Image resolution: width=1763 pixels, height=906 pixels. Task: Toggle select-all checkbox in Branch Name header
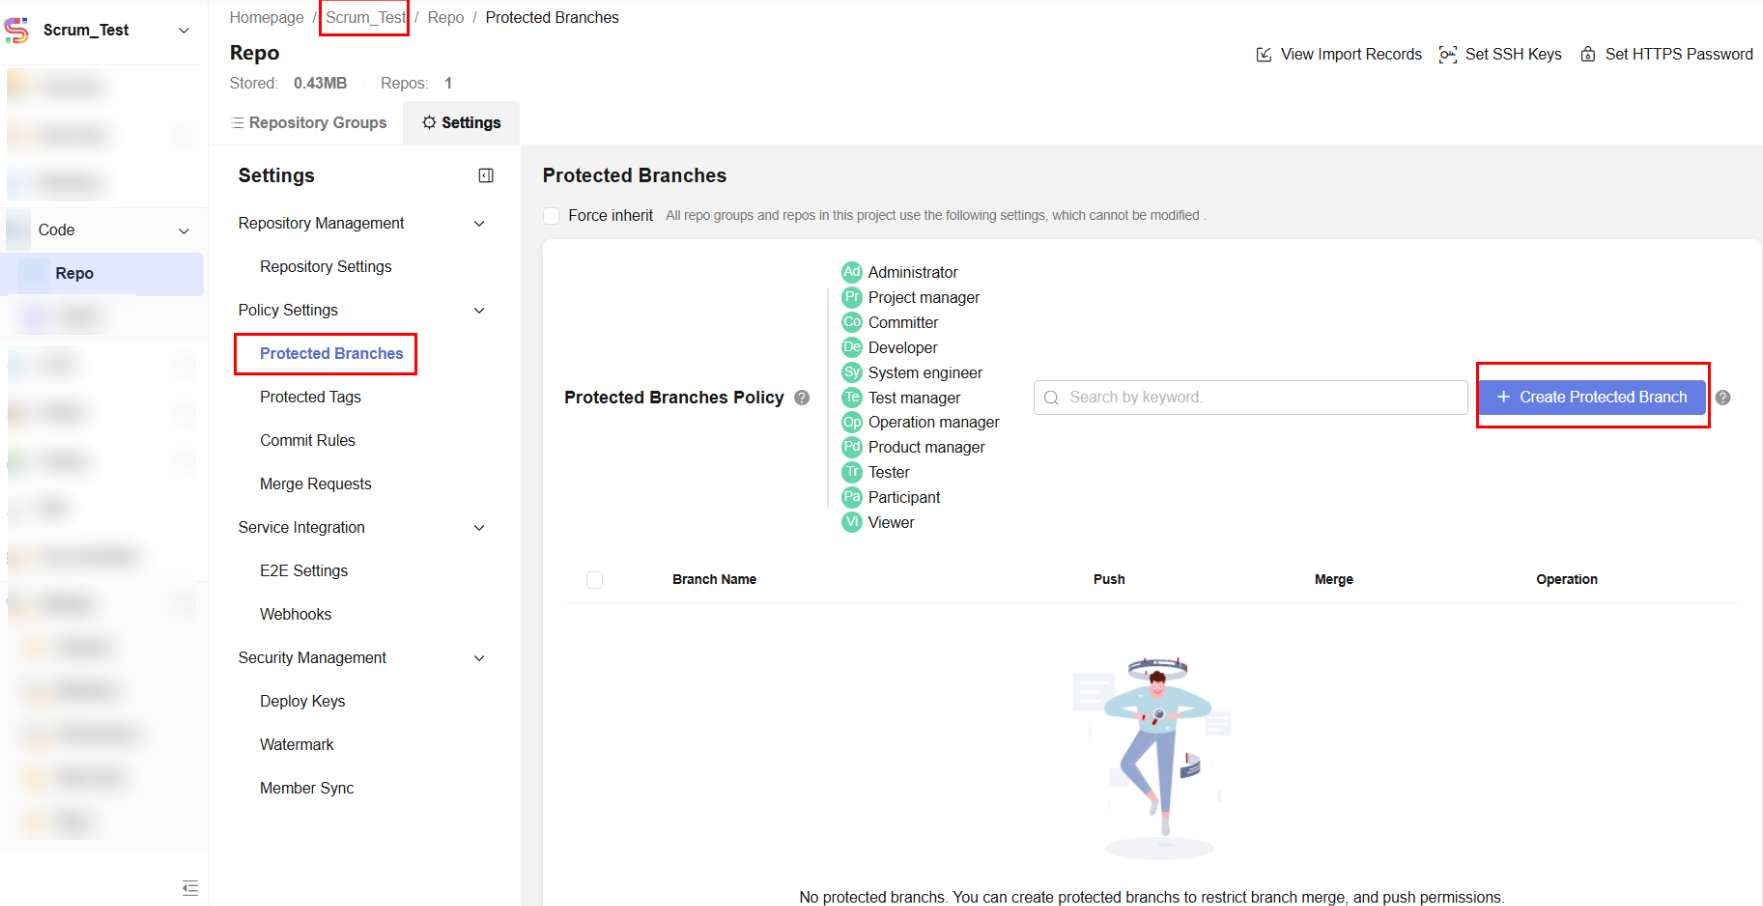tap(595, 580)
